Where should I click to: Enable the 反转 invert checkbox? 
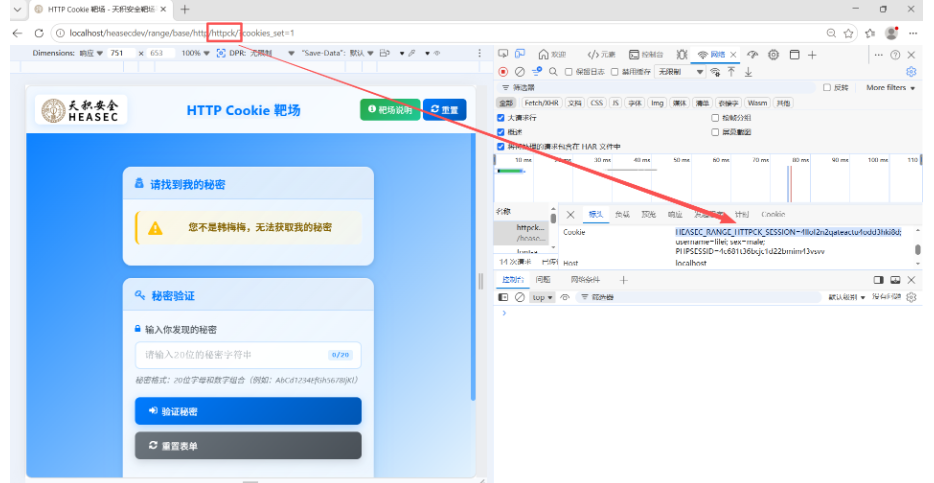pyautogui.click(x=826, y=88)
